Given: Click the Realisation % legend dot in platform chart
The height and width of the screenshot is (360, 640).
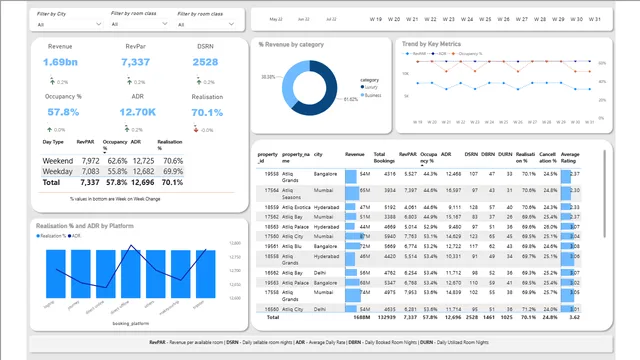Looking at the screenshot, I should click(38, 236).
